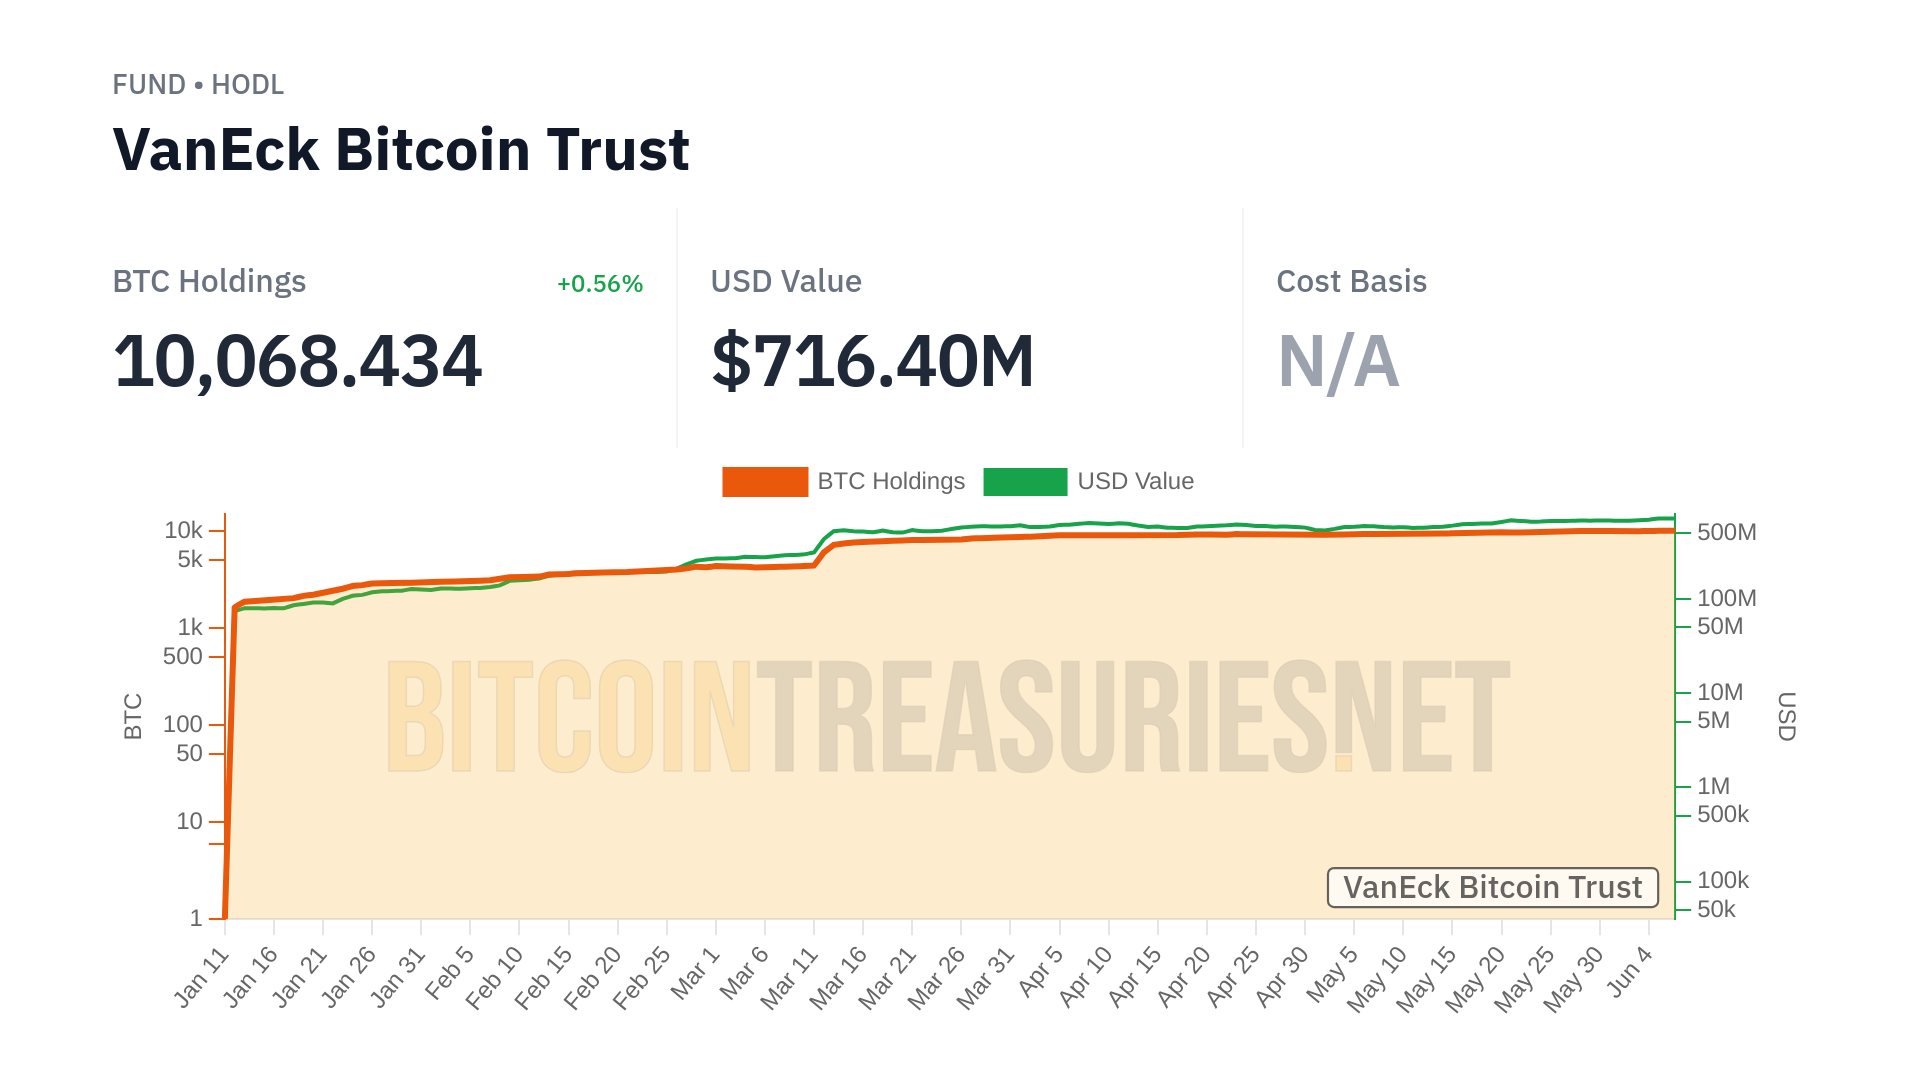
Task: Select the $716.40M USD value figure
Action: coord(872,361)
